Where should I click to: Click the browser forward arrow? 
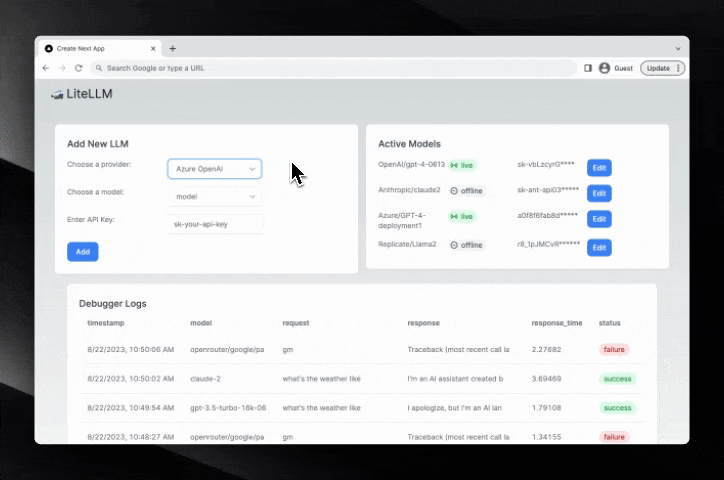pyautogui.click(x=62, y=68)
